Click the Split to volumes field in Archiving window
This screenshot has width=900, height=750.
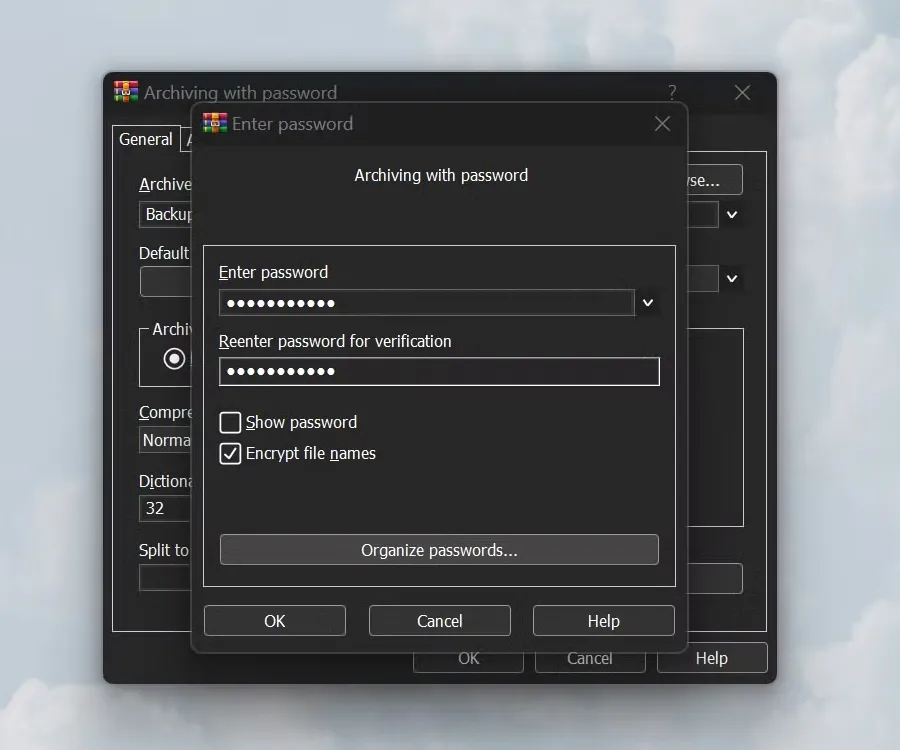click(x=165, y=578)
